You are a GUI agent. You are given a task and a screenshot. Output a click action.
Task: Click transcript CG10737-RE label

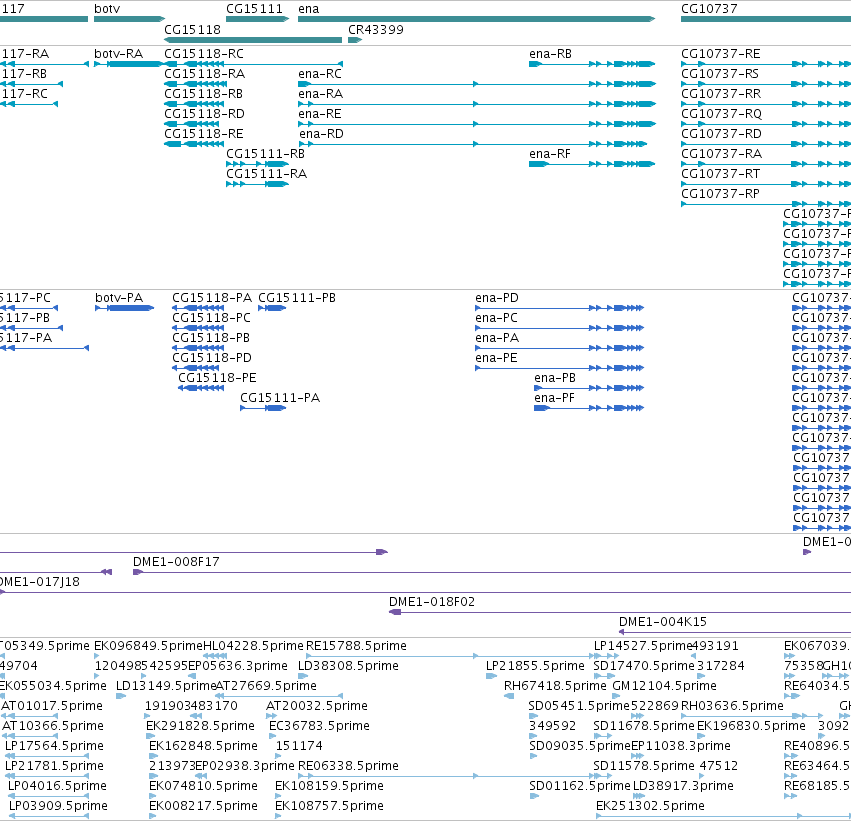tap(721, 54)
